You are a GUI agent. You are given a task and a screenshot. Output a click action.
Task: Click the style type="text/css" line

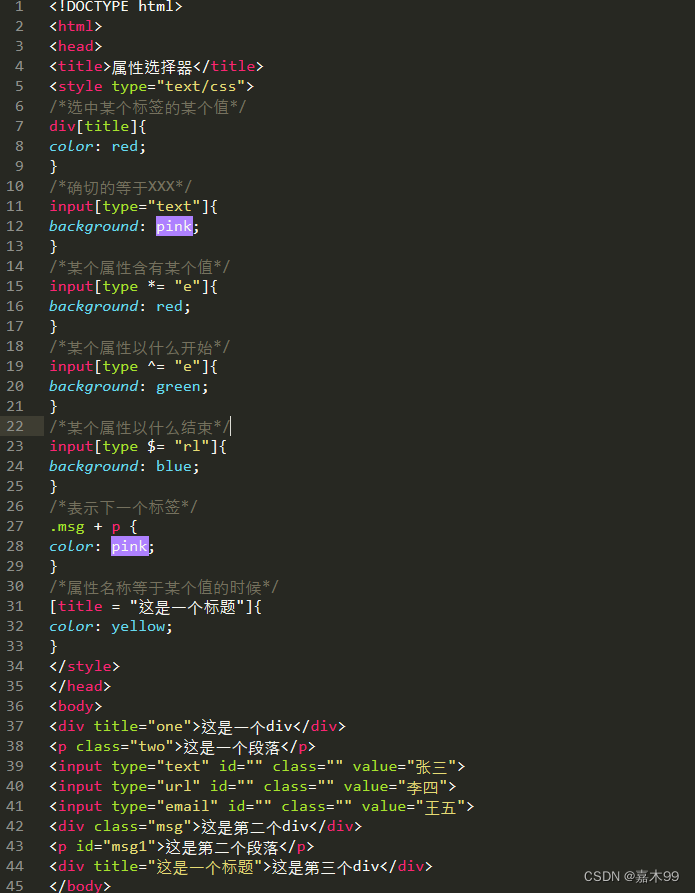152,87
